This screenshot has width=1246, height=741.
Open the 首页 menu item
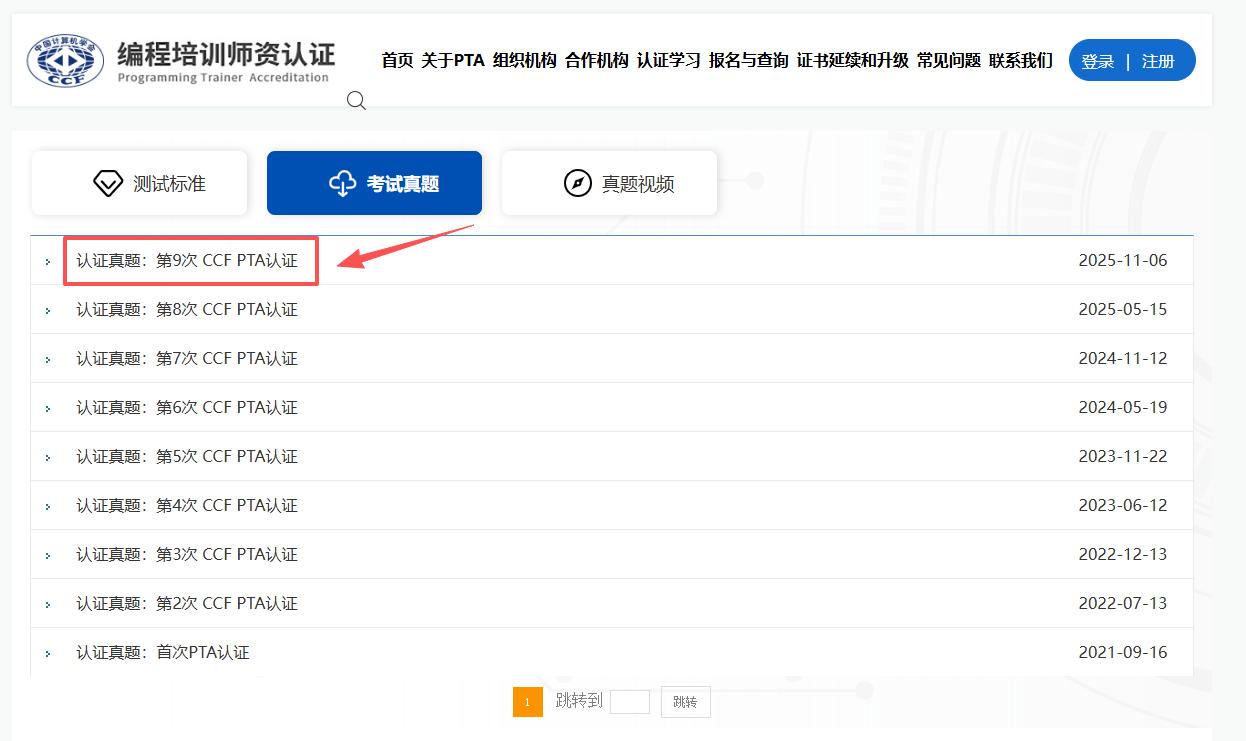[397, 61]
